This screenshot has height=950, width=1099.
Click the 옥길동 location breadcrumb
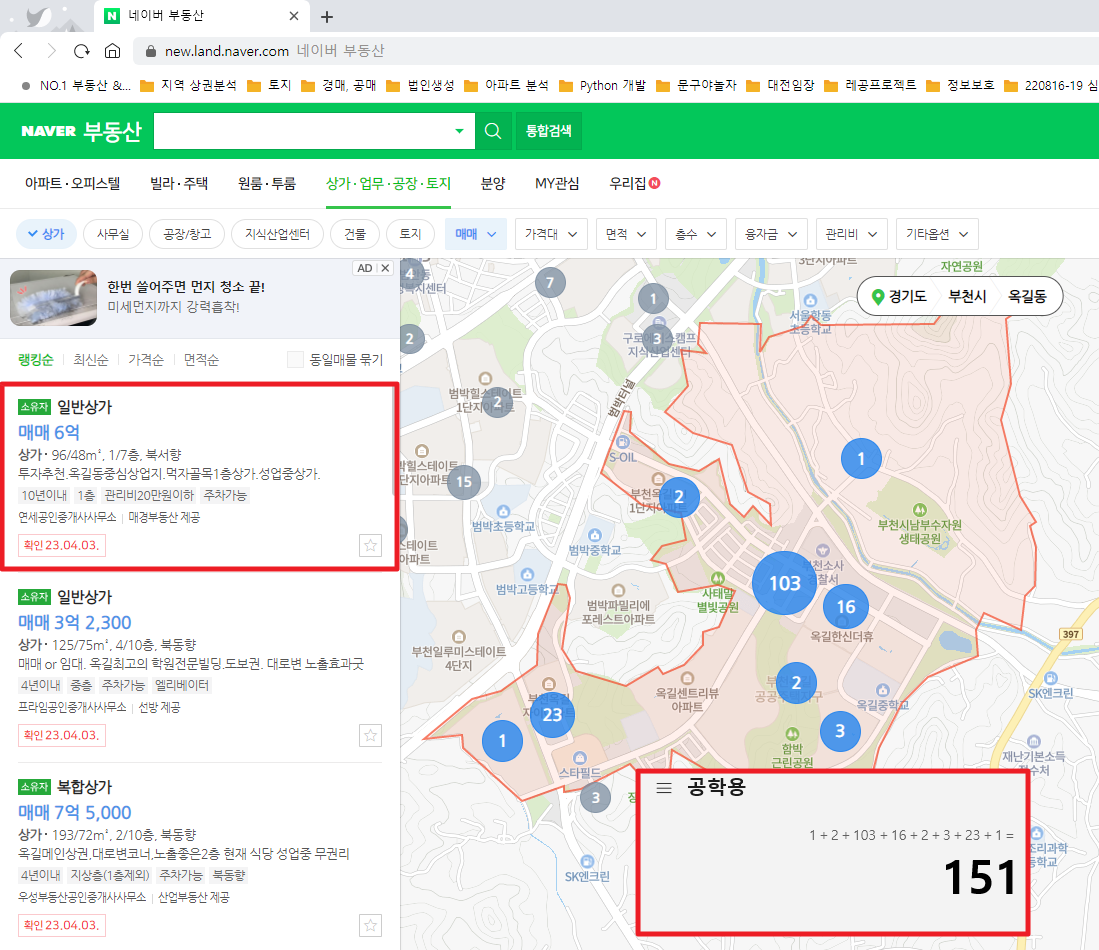pos(1027,297)
